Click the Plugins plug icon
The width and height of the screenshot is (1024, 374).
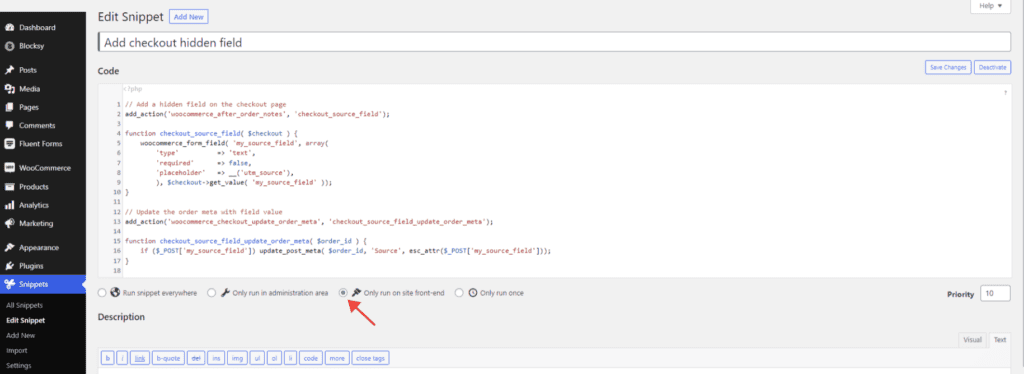[x=10, y=266]
